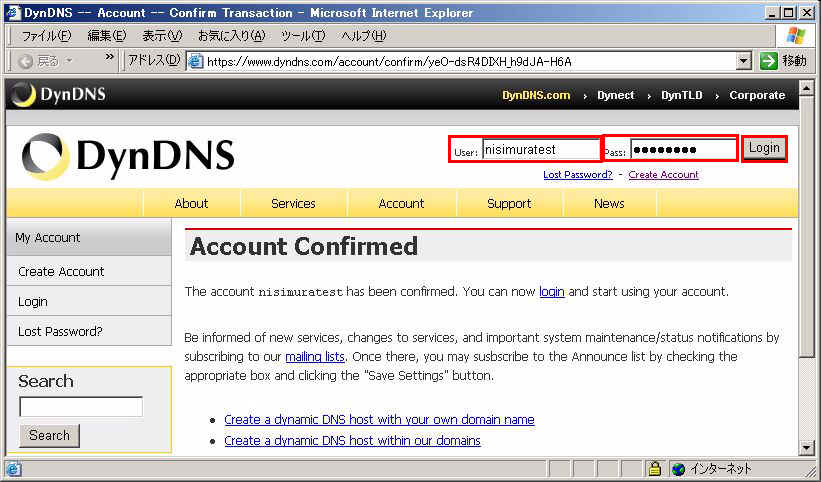
Task: Click the page icon in the address bar
Action: (x=196, y=62)
